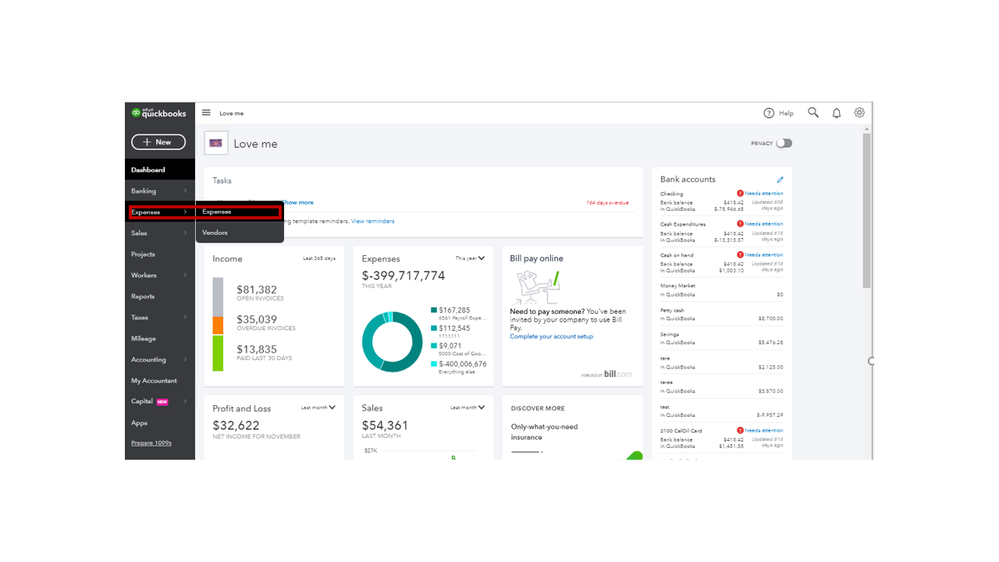Open the Sales card Last month dropdown
Image resolution: width=999 pixels, height=562 pixels.
coord(468,408)
